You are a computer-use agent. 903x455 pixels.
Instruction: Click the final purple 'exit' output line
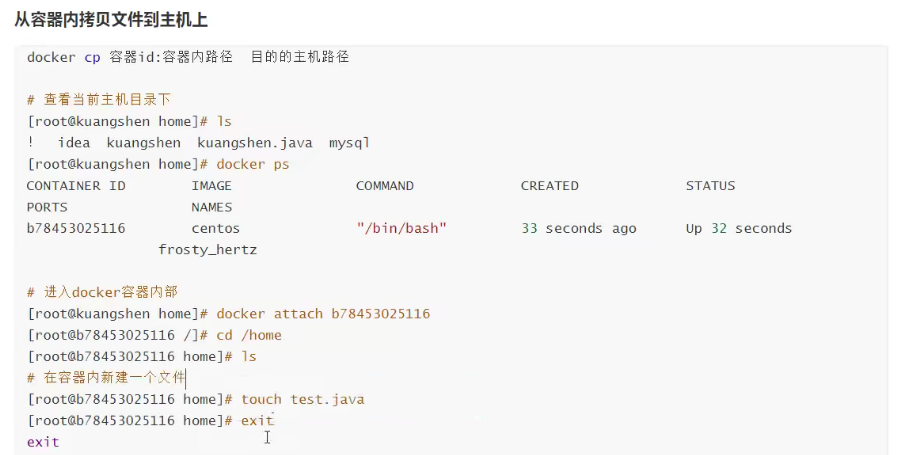[43, 442]
